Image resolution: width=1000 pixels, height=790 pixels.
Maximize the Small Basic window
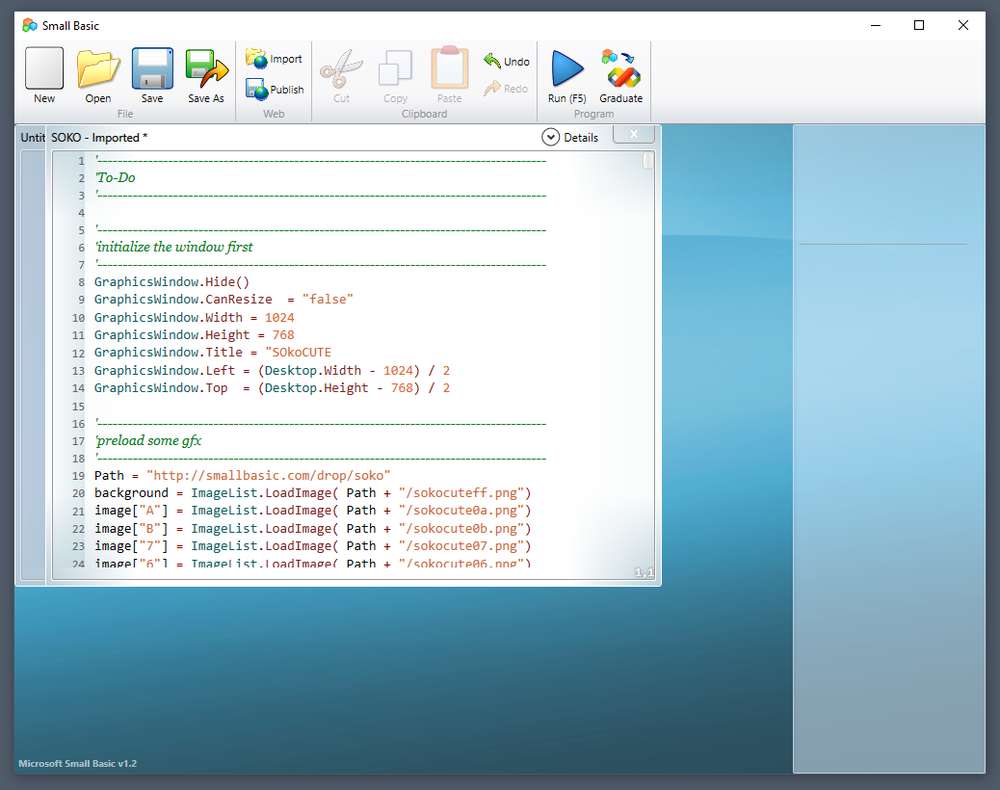click(x=919, y=26)
